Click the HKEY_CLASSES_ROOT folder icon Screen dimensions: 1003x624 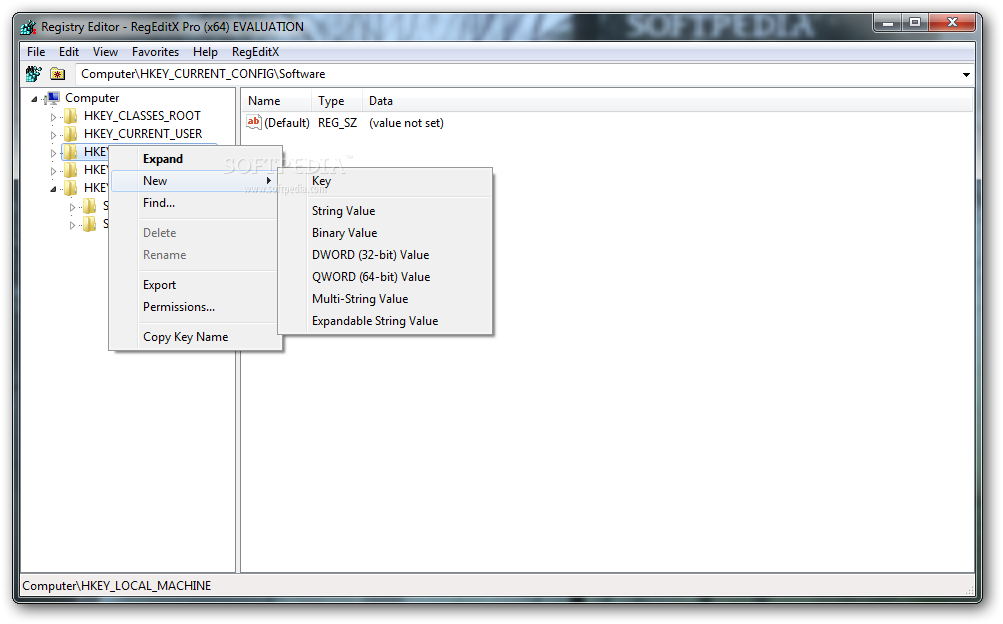pyautogui.click(x=71, y=116)
